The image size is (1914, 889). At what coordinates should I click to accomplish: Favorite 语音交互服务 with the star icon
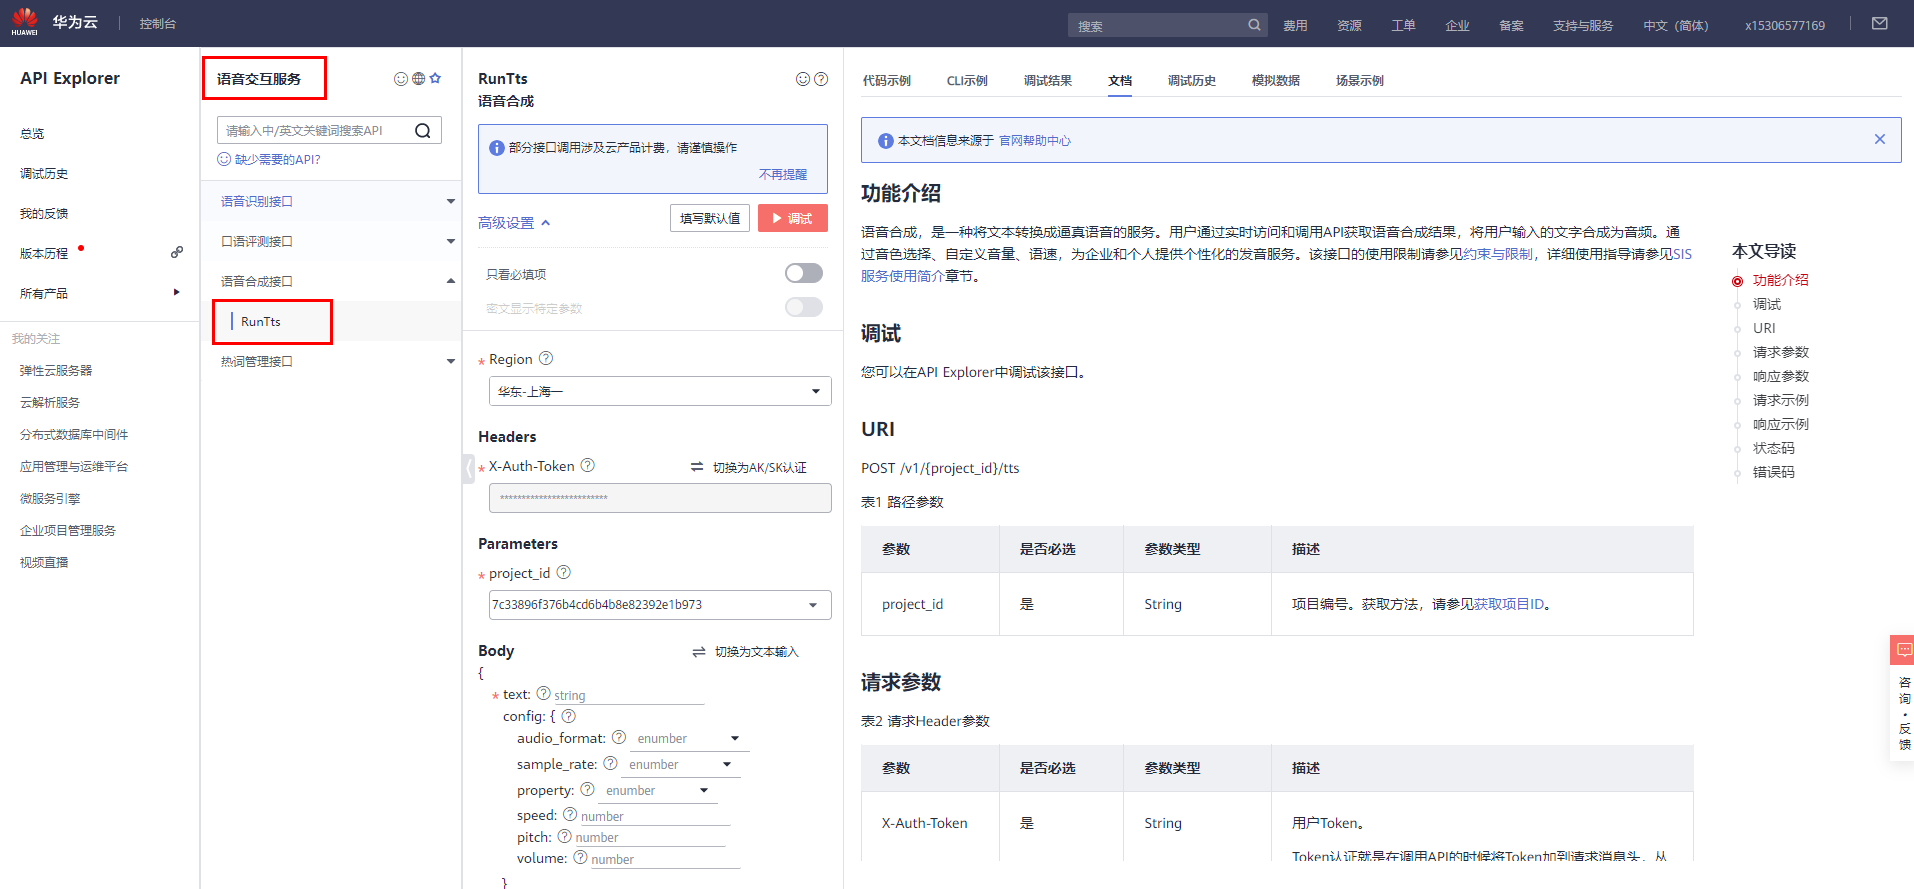(x=435, y=78)
